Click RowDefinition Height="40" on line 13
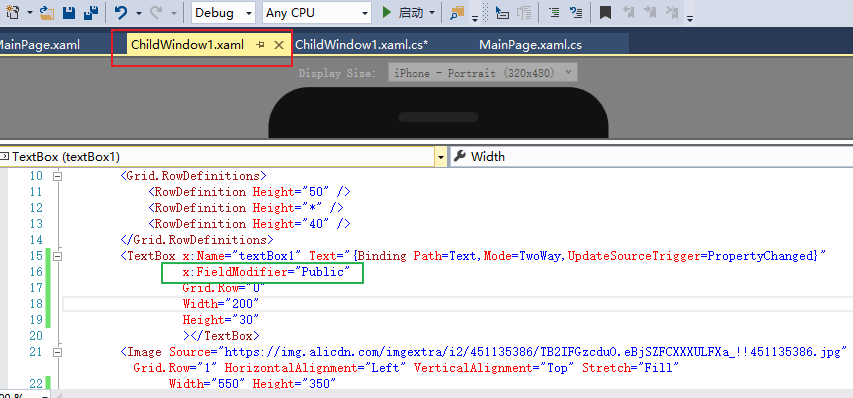 coord(249,223)
